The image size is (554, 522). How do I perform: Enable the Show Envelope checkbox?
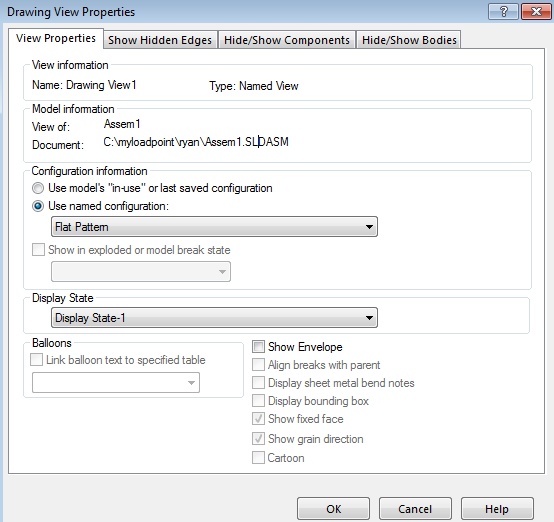coord(258,347)
